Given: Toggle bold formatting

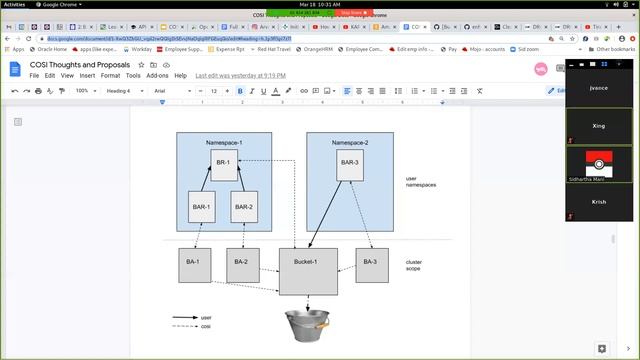Looking at the screenshot, I should click(240, 91).
